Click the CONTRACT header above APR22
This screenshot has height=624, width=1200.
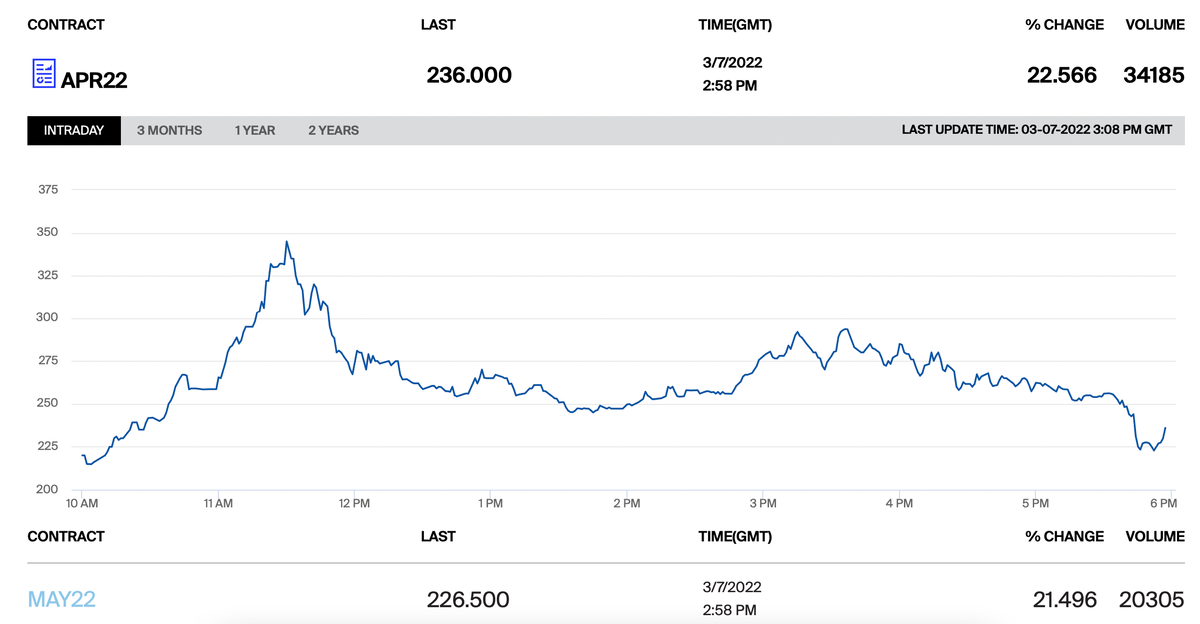(x=66, y=24)
